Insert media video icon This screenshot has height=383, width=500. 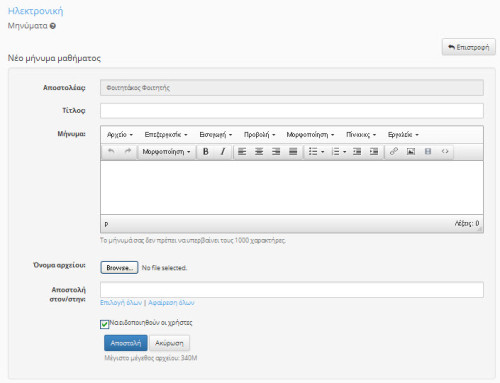coord(428,152)
